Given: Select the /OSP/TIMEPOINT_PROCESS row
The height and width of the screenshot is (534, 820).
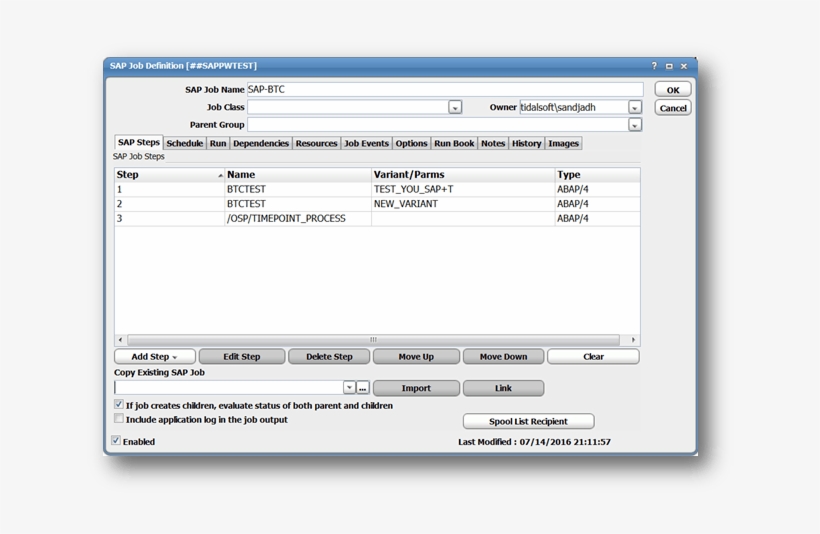Looking at the screenshot, I should point(377,219).
